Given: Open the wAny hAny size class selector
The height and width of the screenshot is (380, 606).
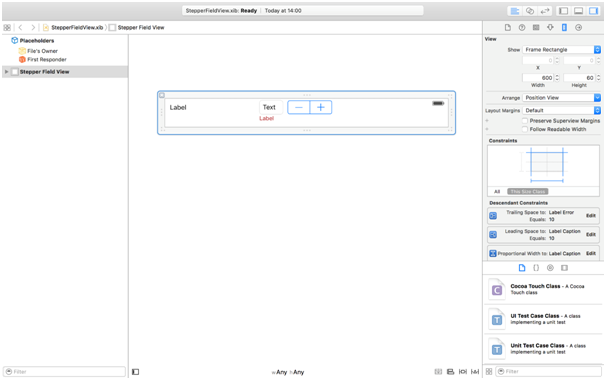Looking at the screenshot, I should click(288, 372).
